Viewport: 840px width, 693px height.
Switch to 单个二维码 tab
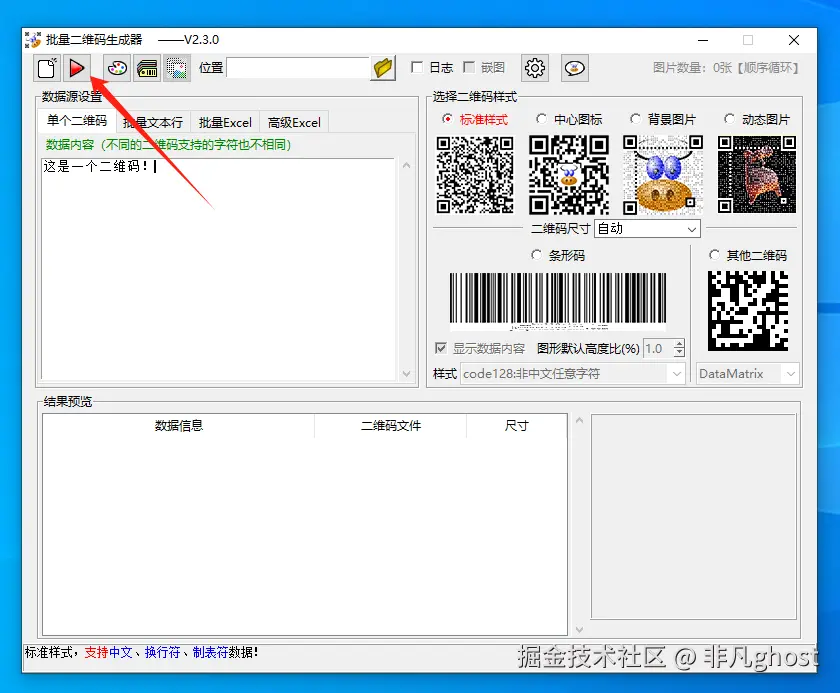click(x=77, y=120)
